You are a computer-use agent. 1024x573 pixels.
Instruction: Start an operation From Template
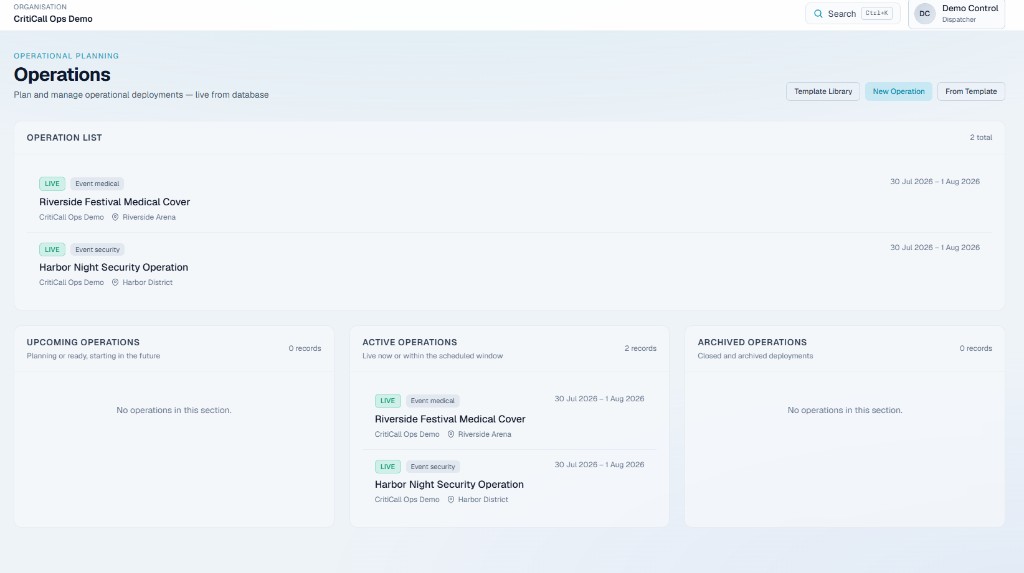coord(970,91)
